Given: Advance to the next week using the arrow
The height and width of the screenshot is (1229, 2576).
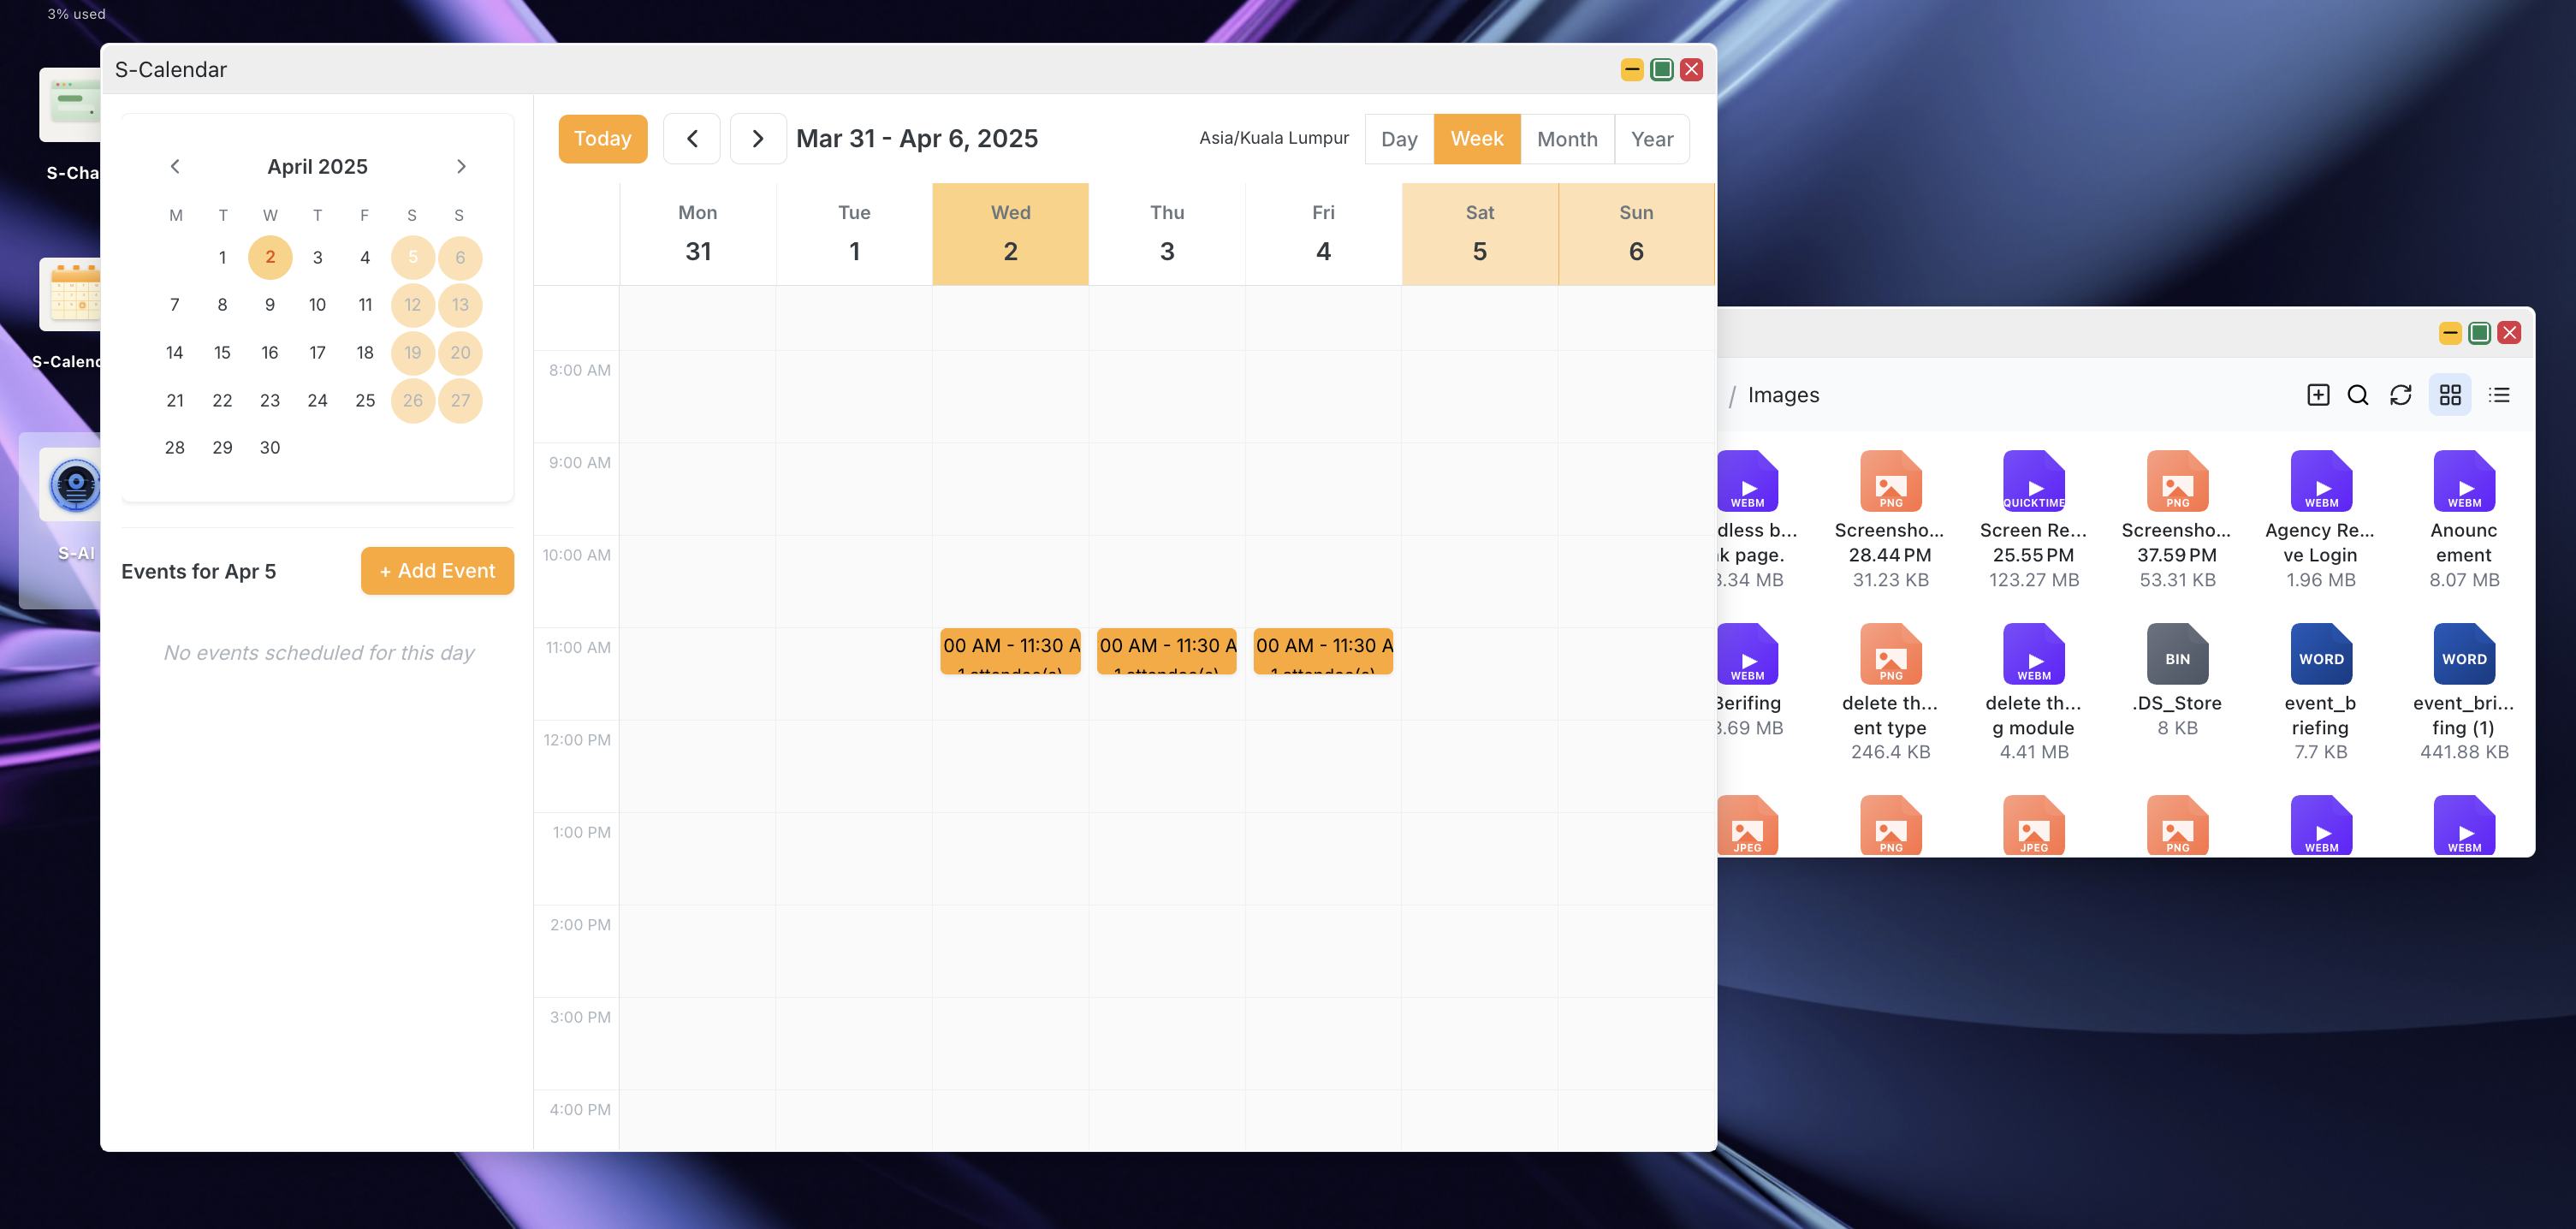Looking at the screenshot, I should 757,139.
